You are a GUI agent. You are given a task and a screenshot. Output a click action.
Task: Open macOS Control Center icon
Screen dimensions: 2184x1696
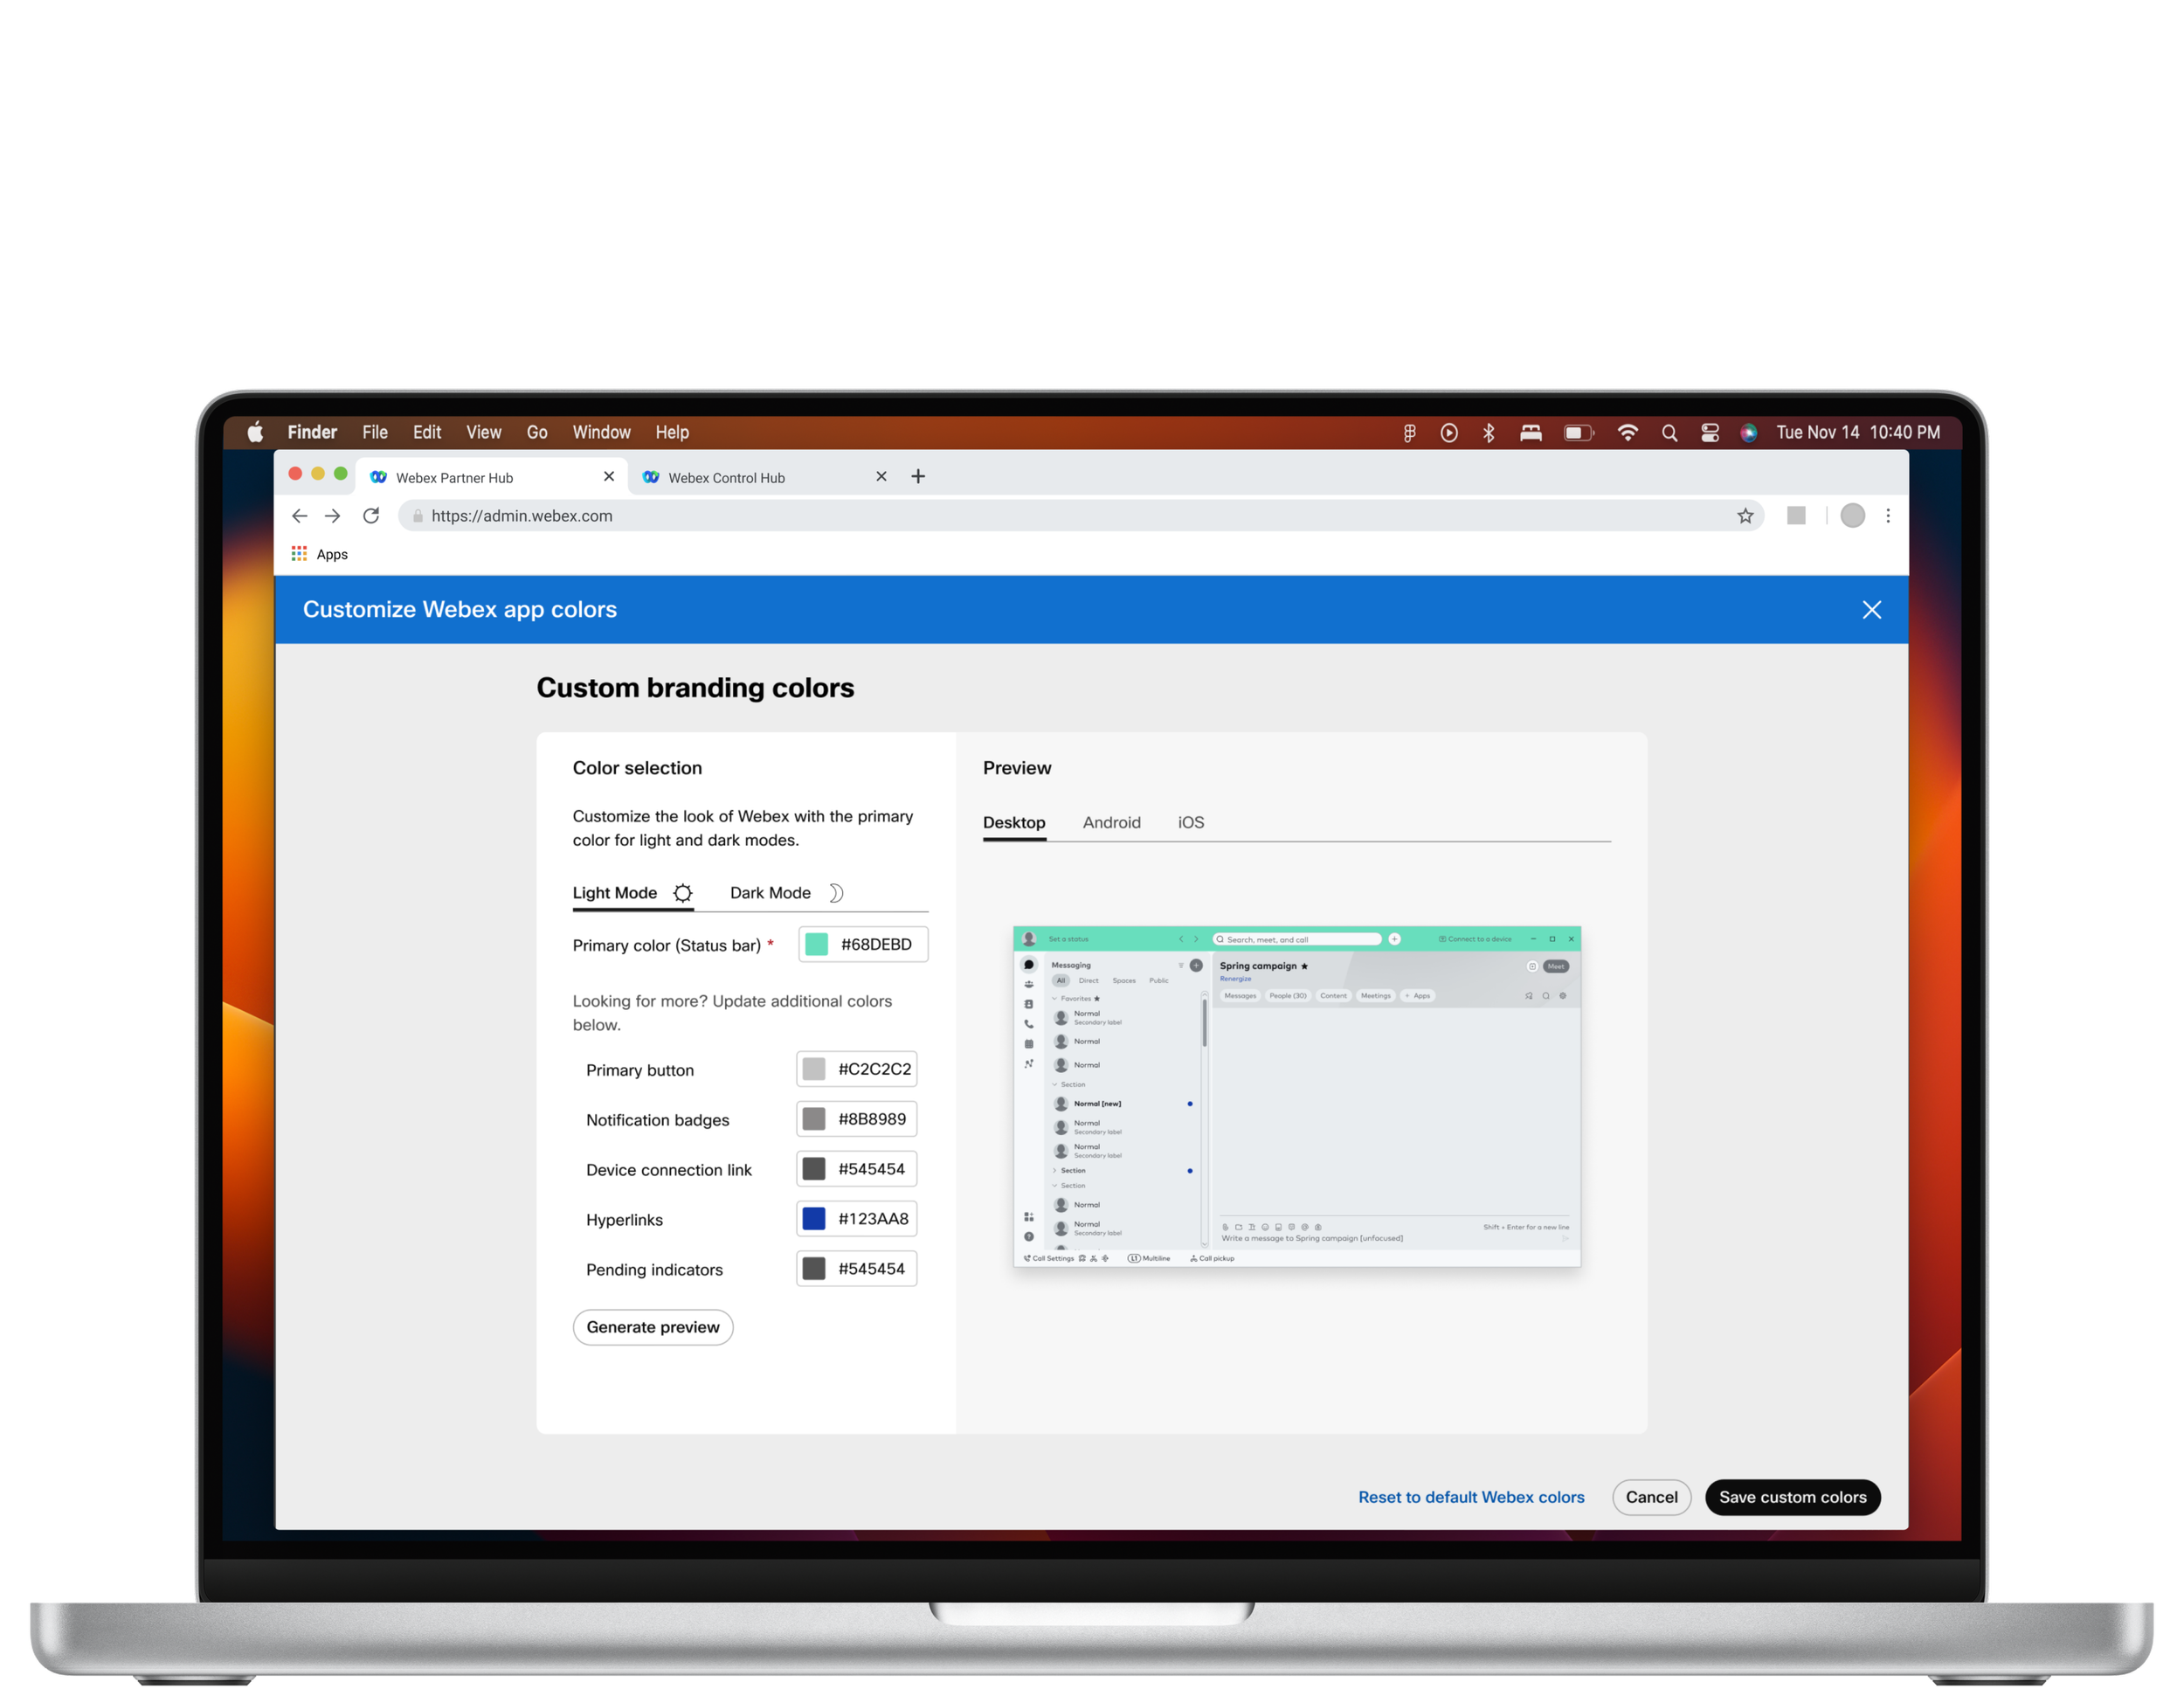[x=1710, y=433]
